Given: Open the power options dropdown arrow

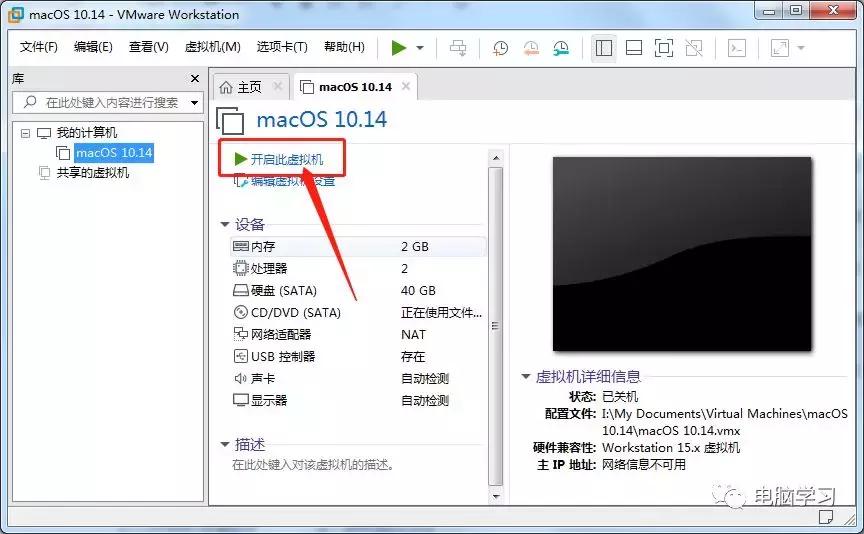Looking at the screenshot, I should [x=420, y=48].
